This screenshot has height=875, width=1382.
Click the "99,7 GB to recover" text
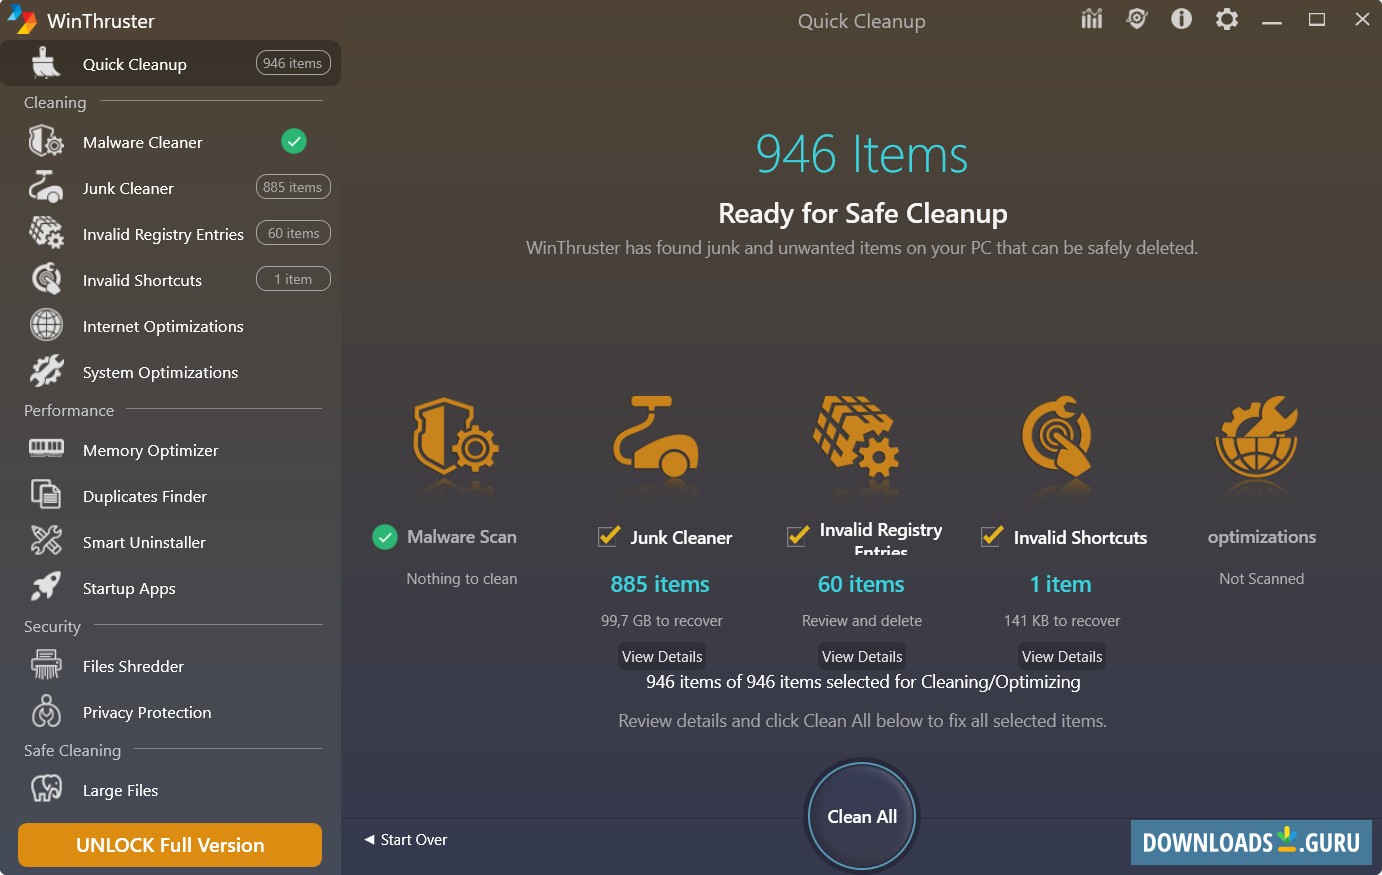[x=662, y=621]
